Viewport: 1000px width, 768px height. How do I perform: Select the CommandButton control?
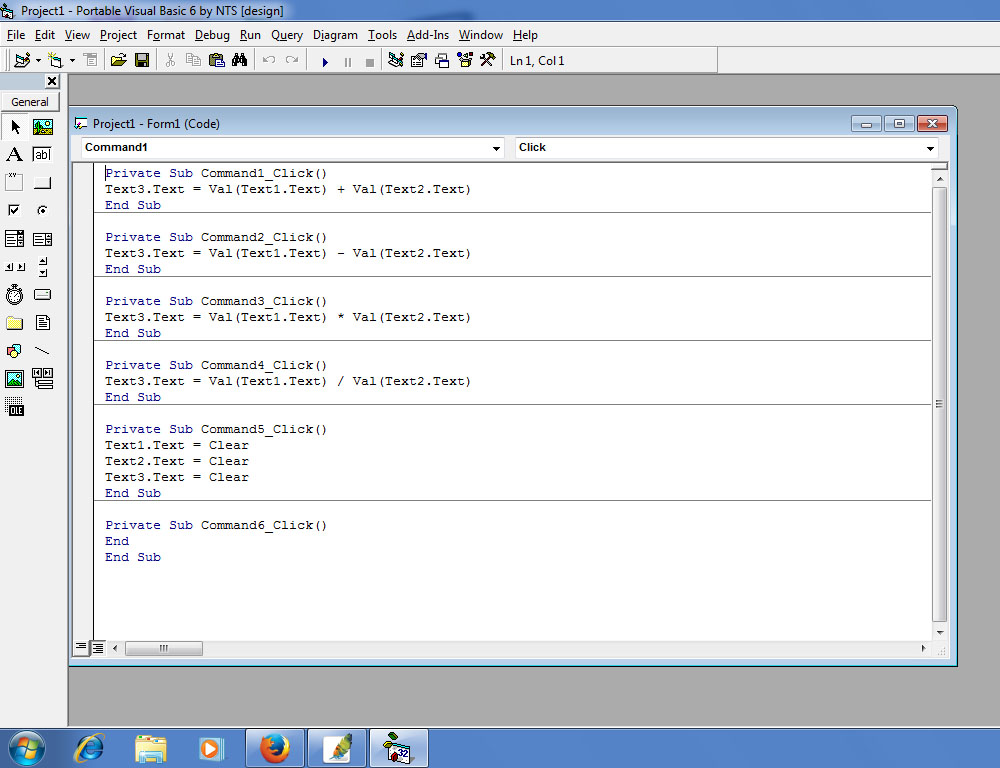42,182
